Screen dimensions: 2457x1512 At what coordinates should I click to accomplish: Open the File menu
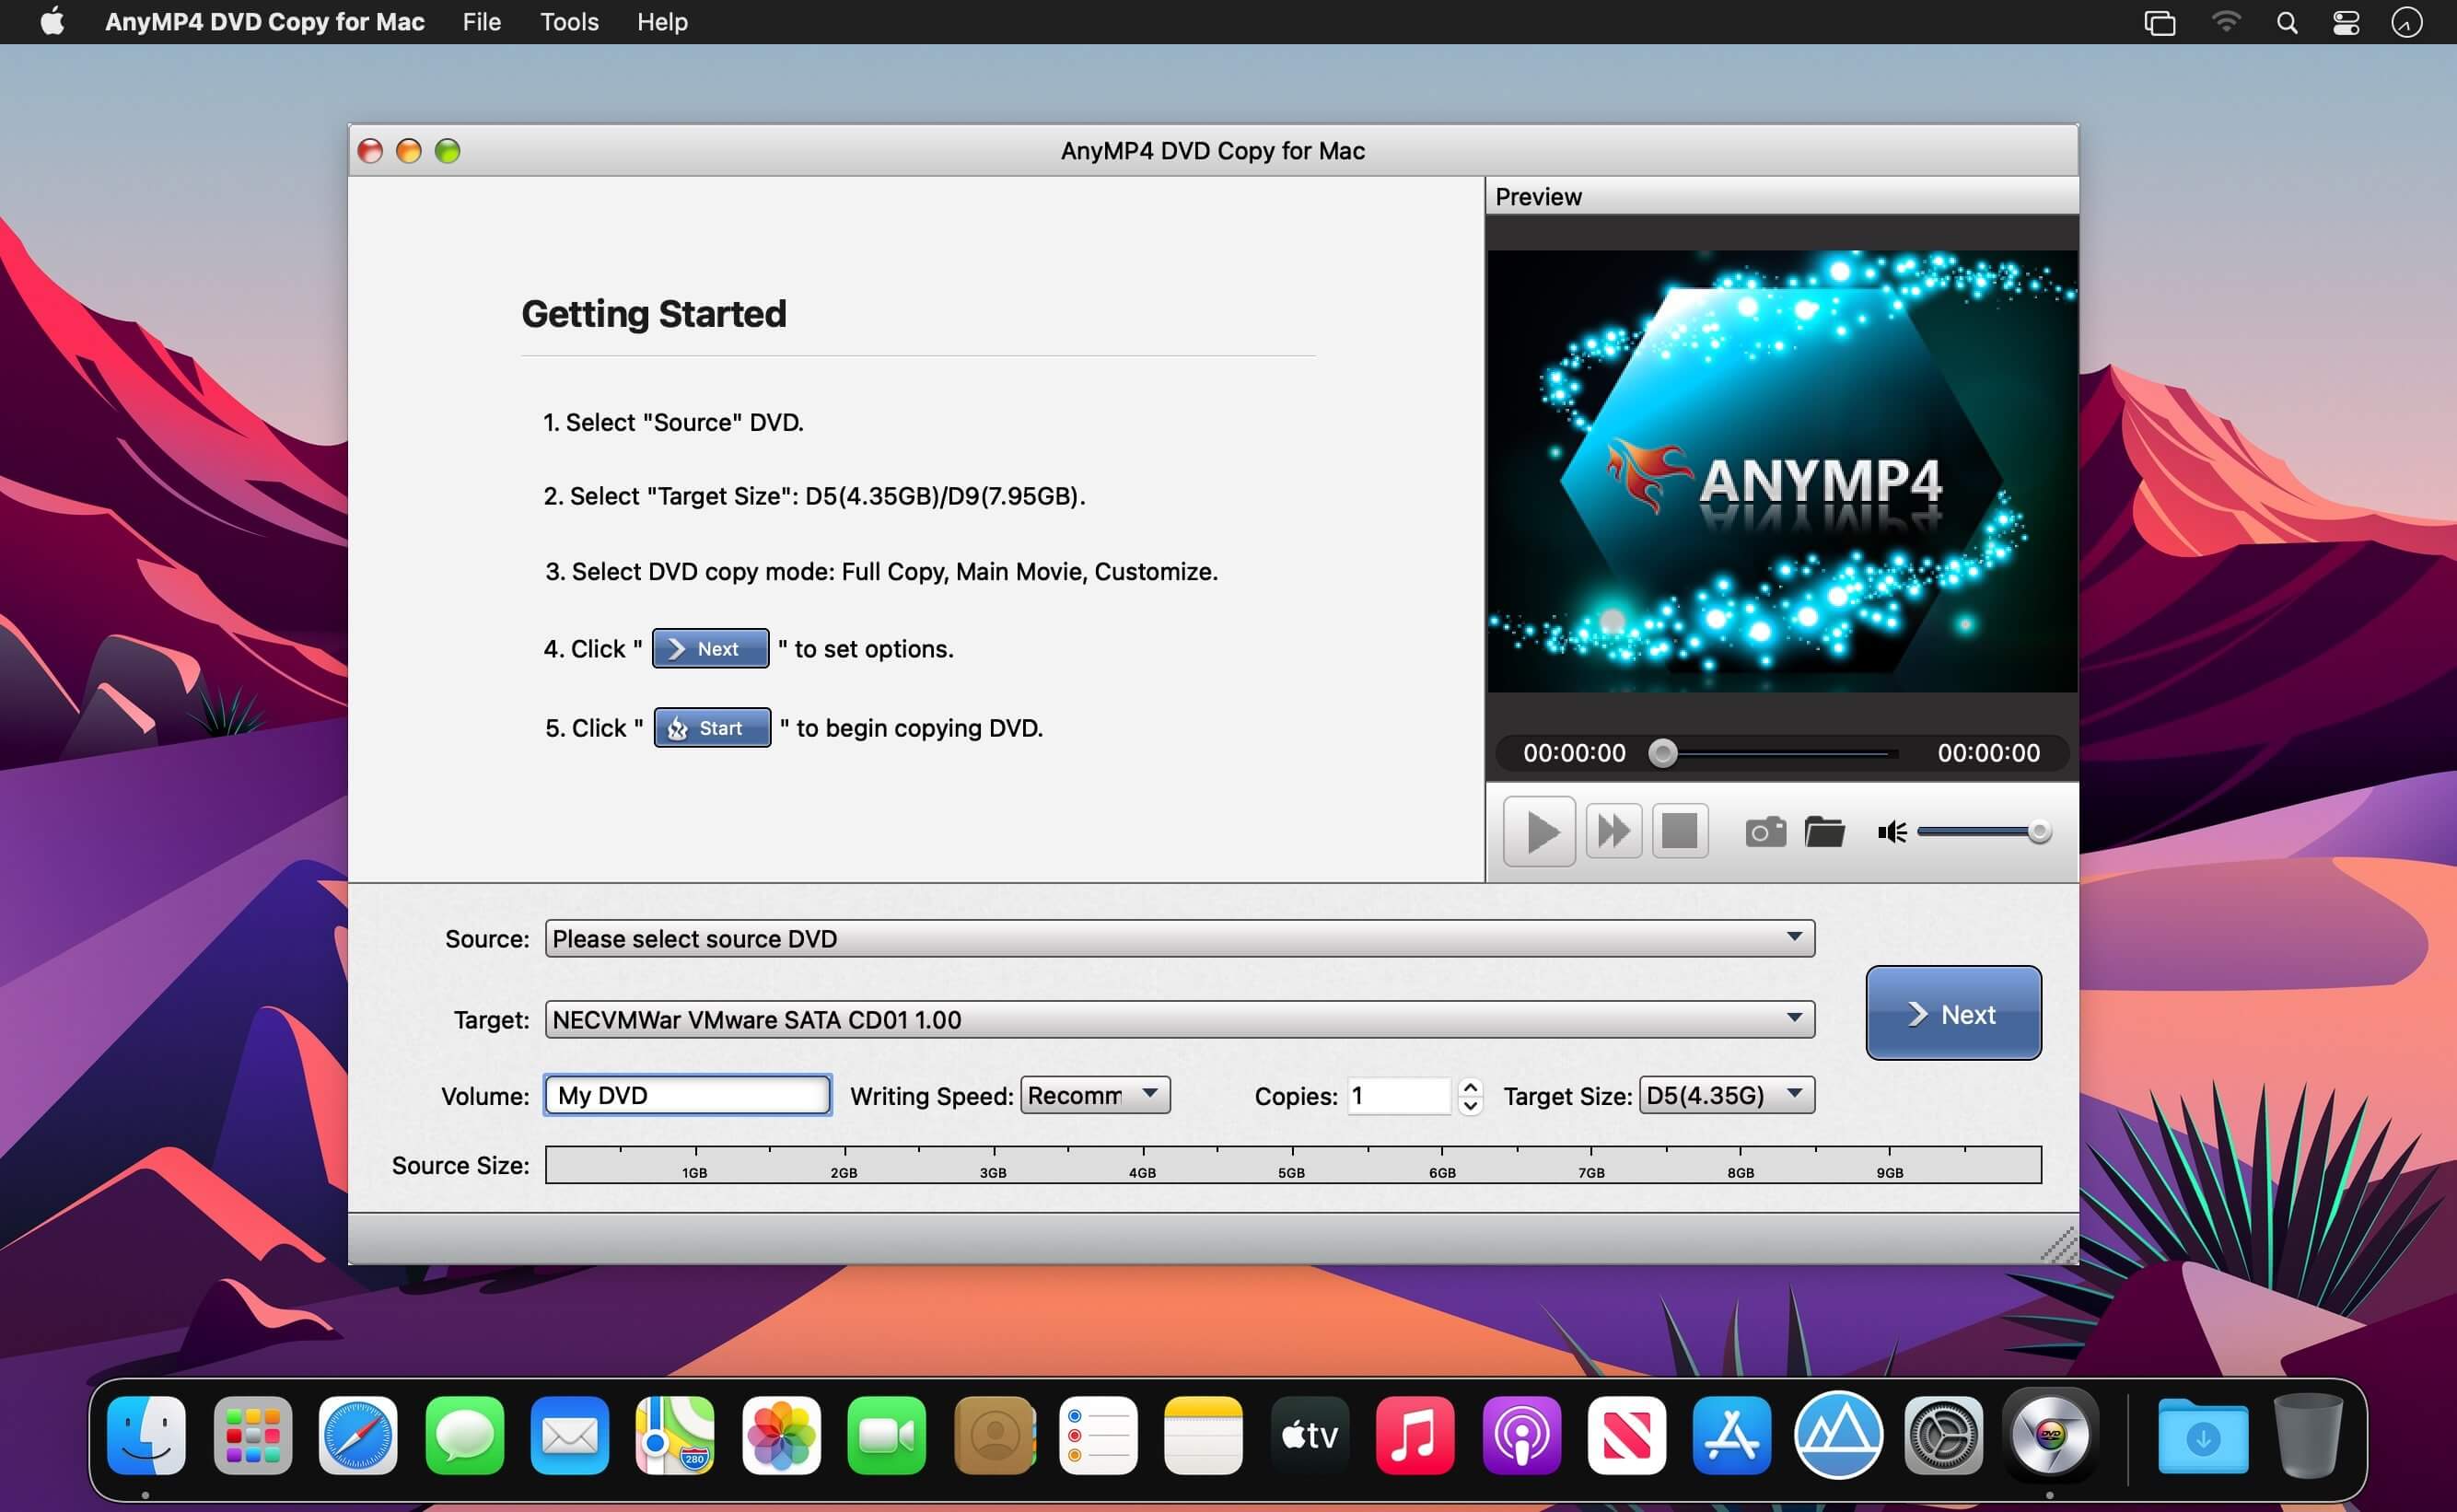(481, 22)
